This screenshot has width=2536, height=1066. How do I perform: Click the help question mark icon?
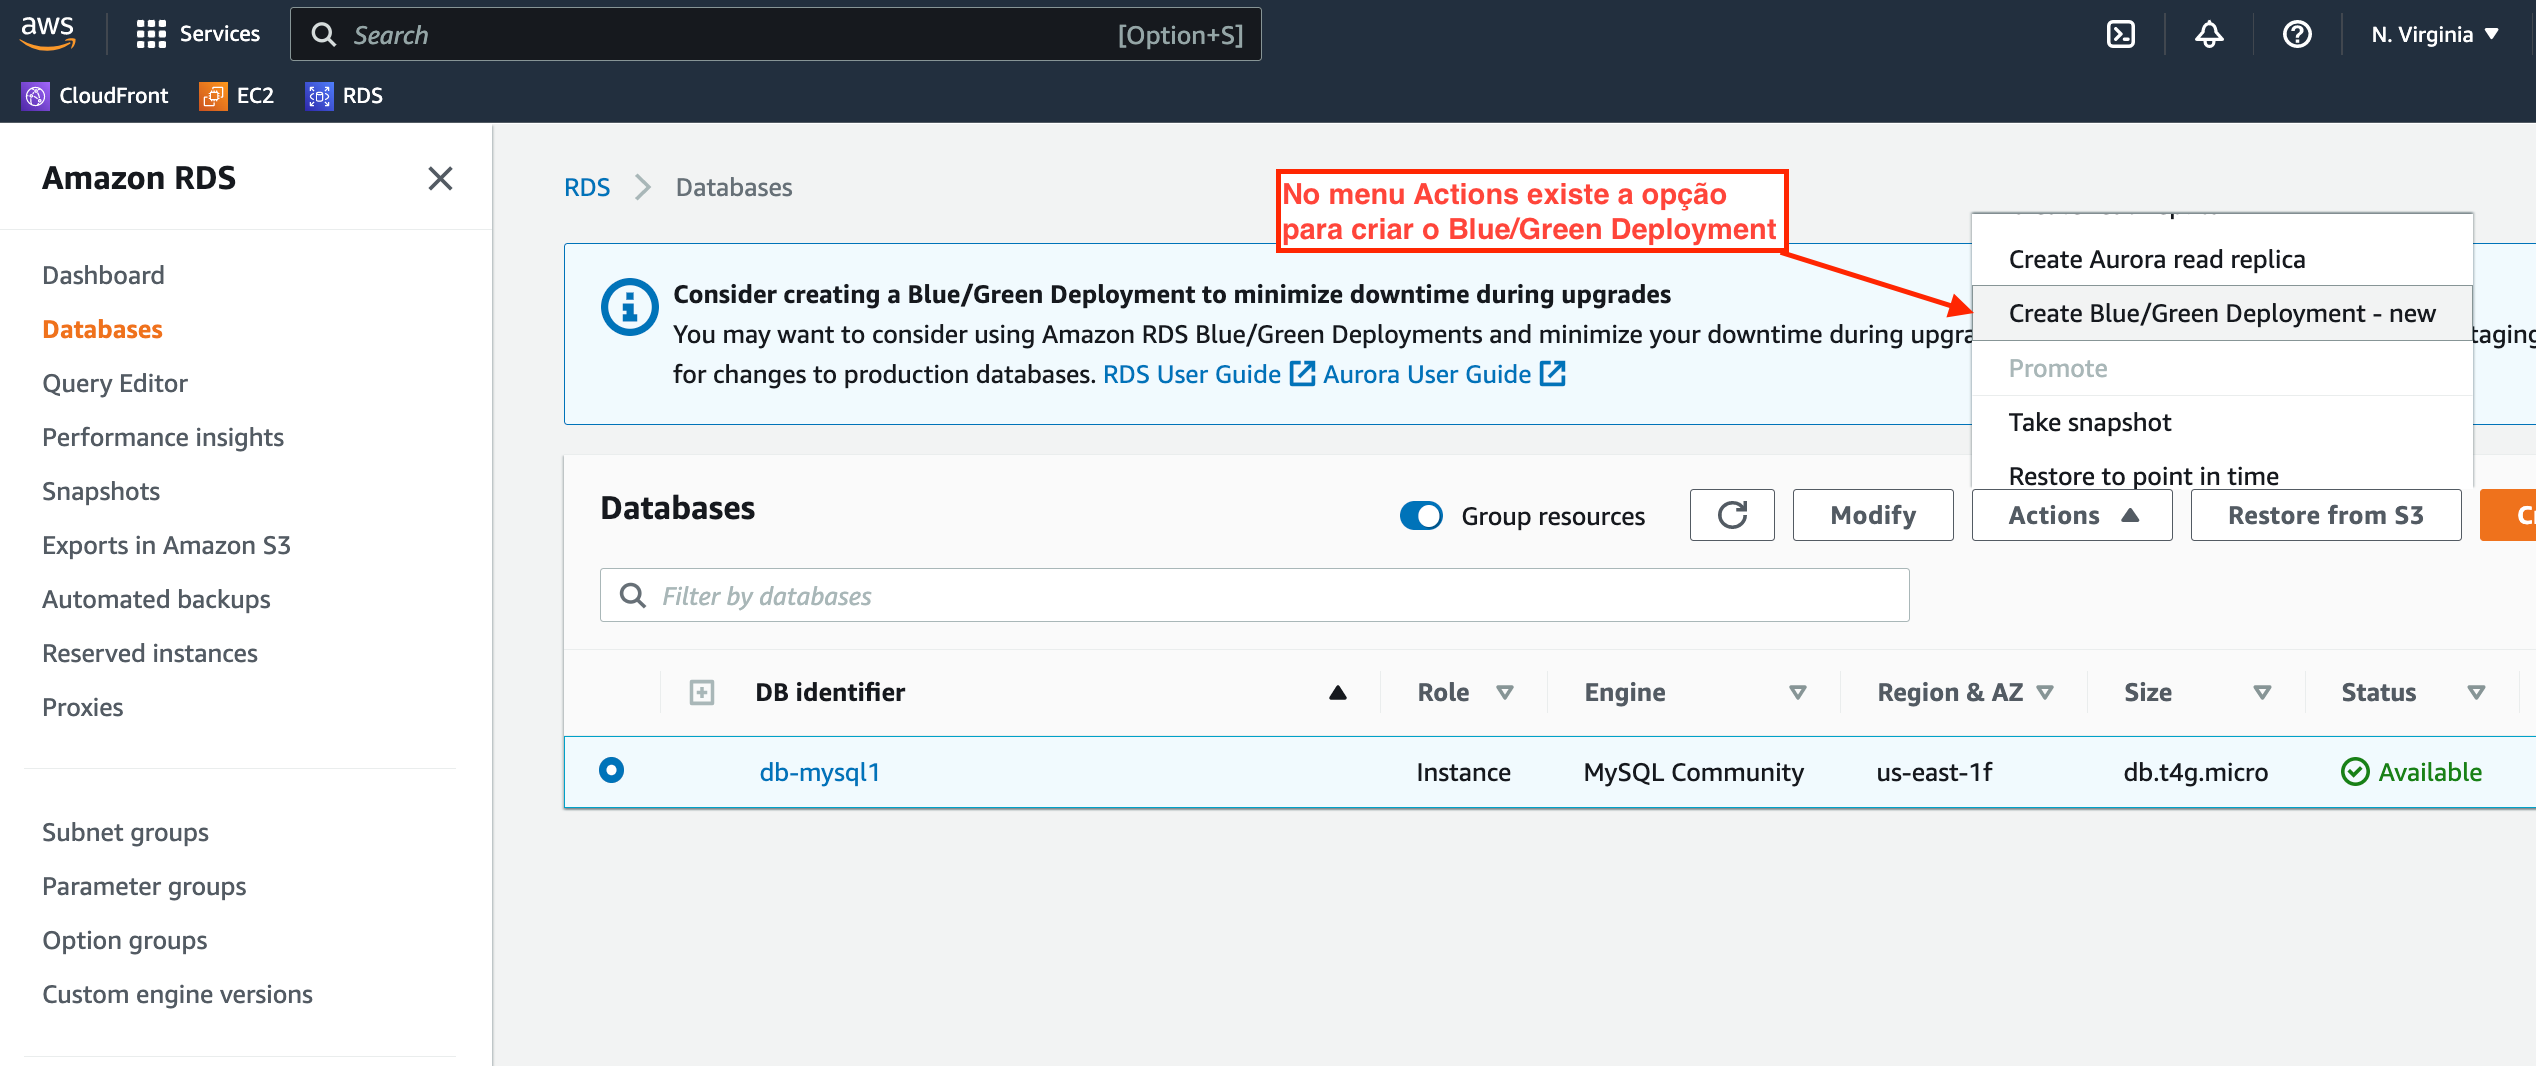tap(2297, 34)
